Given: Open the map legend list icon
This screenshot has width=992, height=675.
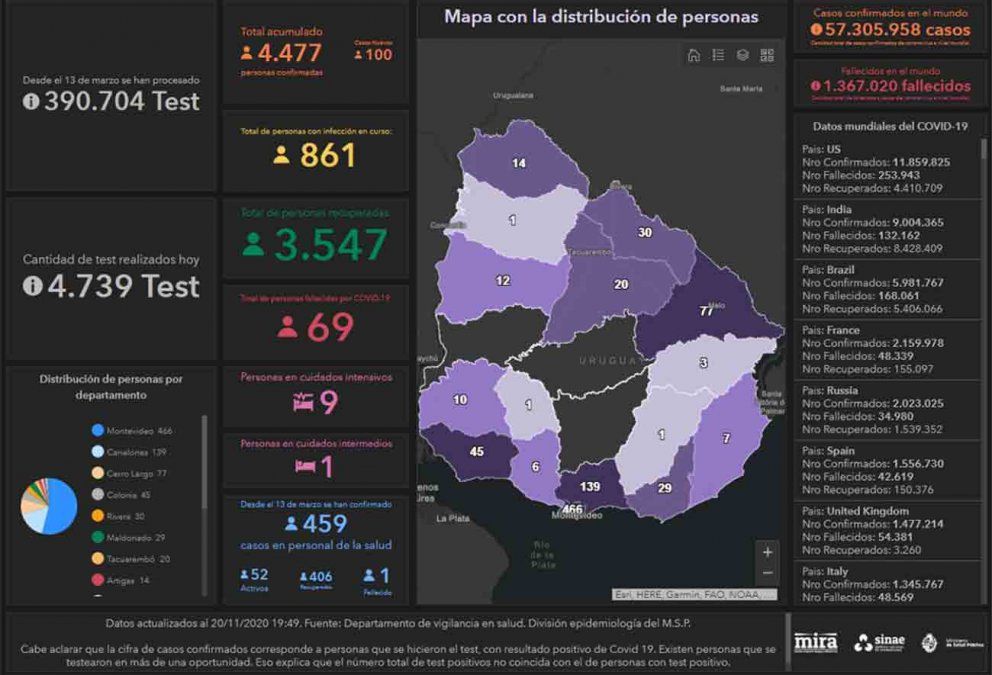Looking at the screenshot, I should pyautogui.click(x=718, y=55).
